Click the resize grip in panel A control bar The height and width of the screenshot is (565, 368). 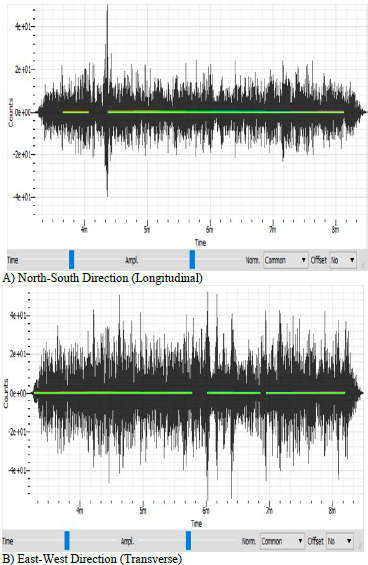pos(363,265)
